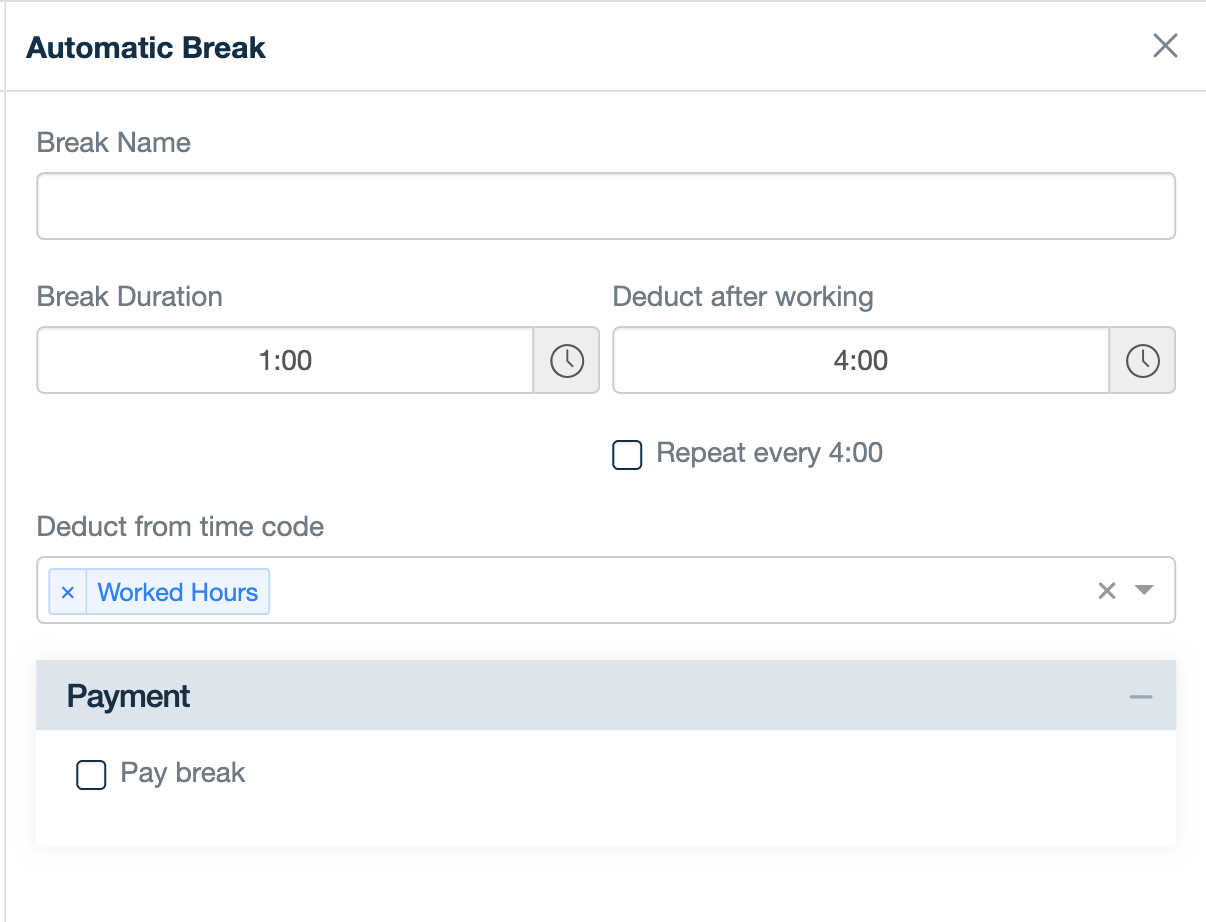Select the Worked Hours chip

tap(178, 592)
